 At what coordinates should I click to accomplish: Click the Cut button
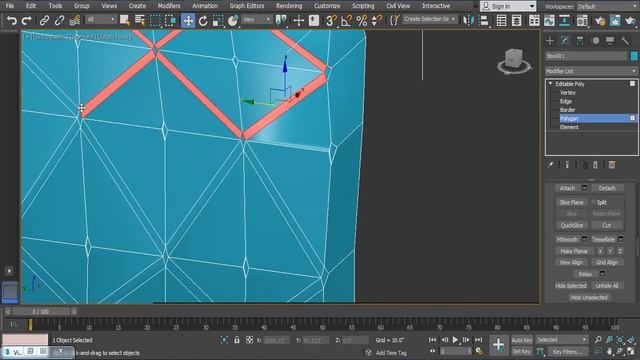click(x=607, y=225)
